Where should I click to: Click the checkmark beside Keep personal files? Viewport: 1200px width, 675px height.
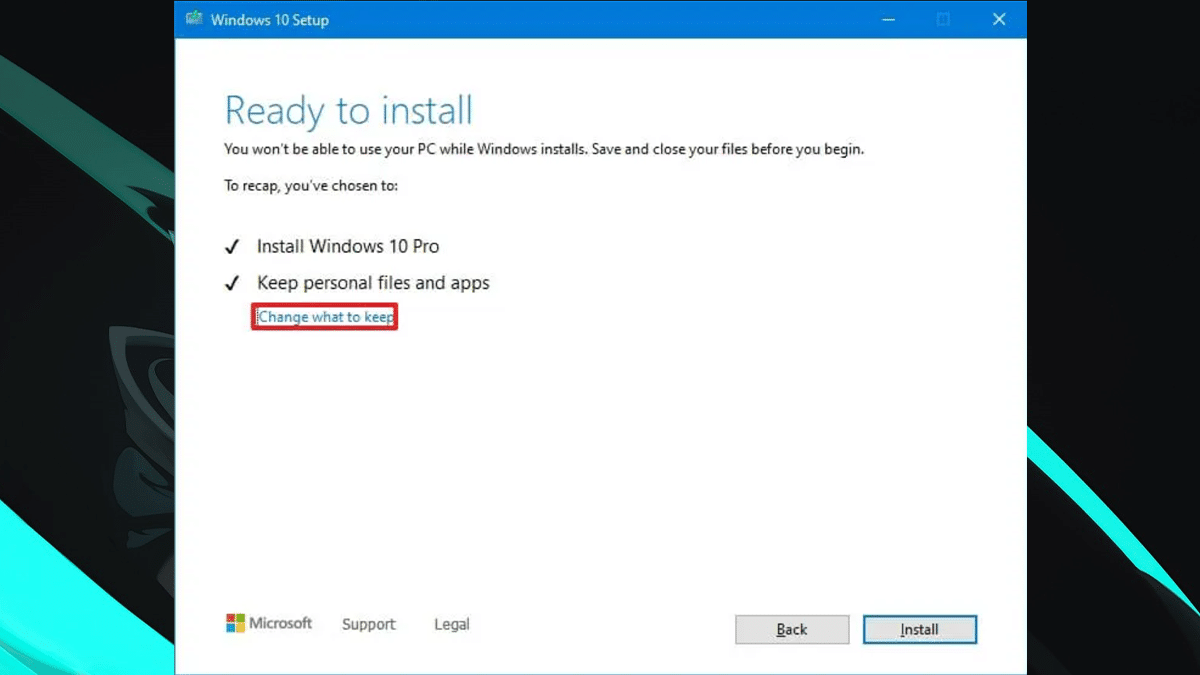232,284
